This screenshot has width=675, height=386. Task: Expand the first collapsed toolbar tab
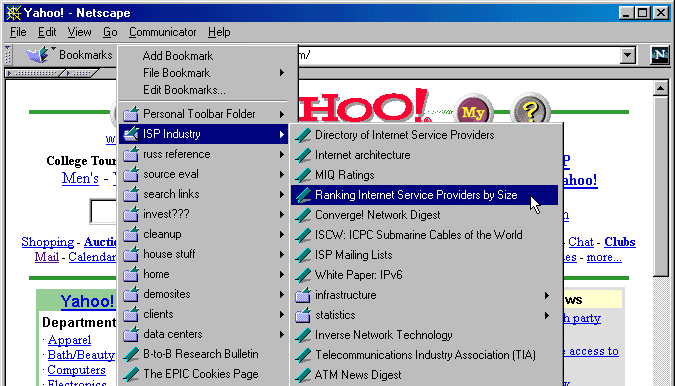pos(33,73)
